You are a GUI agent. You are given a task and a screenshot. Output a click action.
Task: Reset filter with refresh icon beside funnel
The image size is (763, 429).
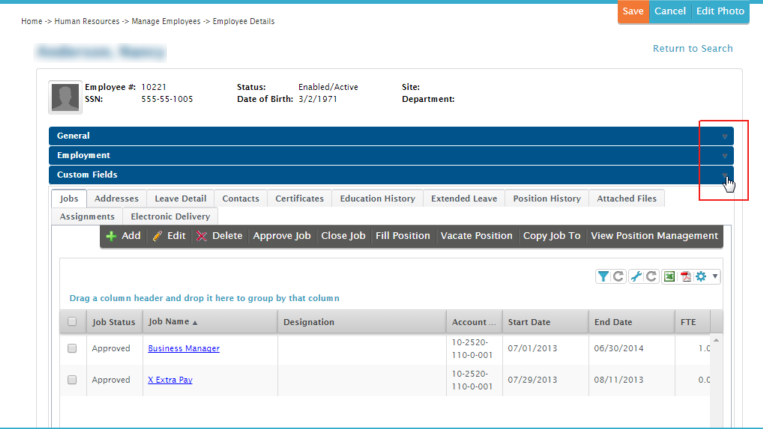pos(618,276)
